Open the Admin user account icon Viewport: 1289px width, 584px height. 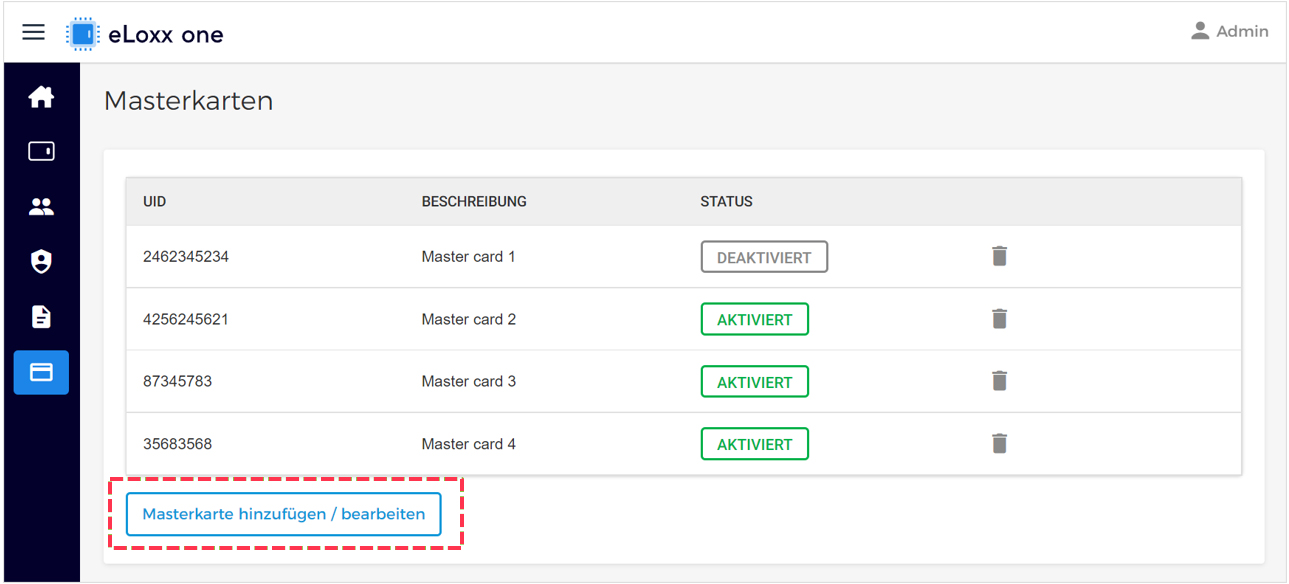[x=1200, y=31]
